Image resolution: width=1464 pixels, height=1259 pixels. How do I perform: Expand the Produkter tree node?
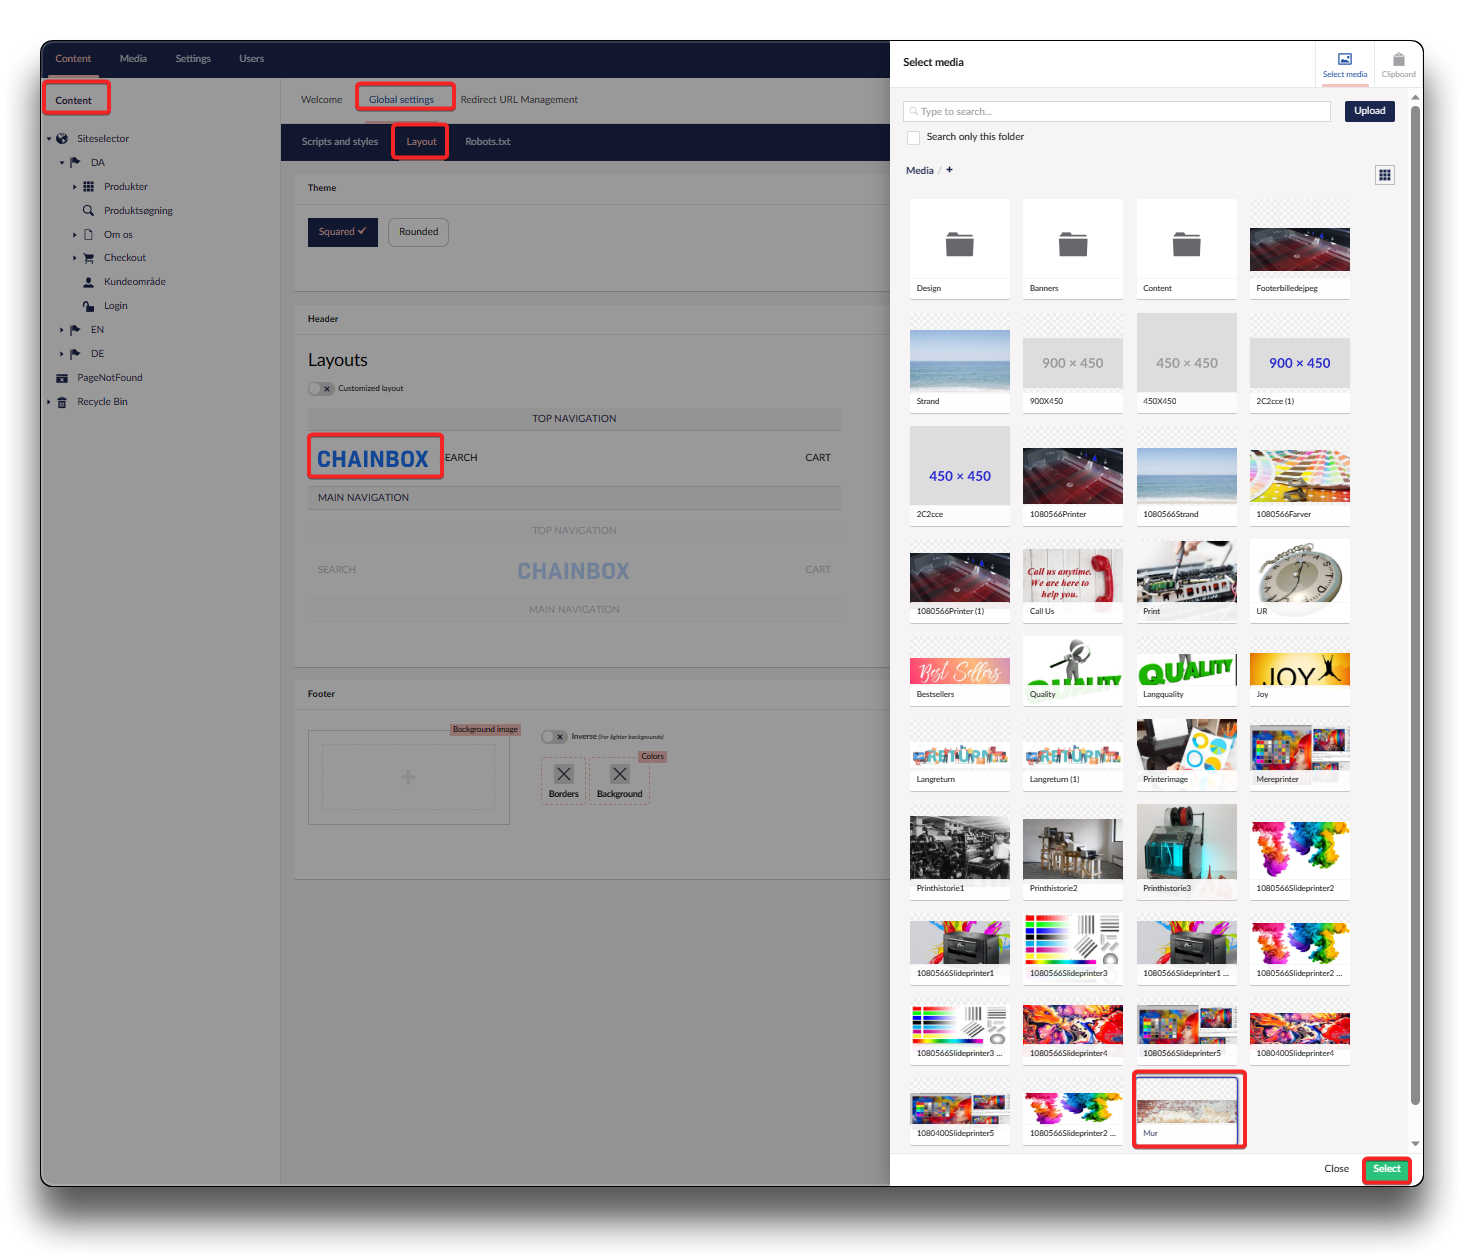pyautogui.click(x=74, y=187)
